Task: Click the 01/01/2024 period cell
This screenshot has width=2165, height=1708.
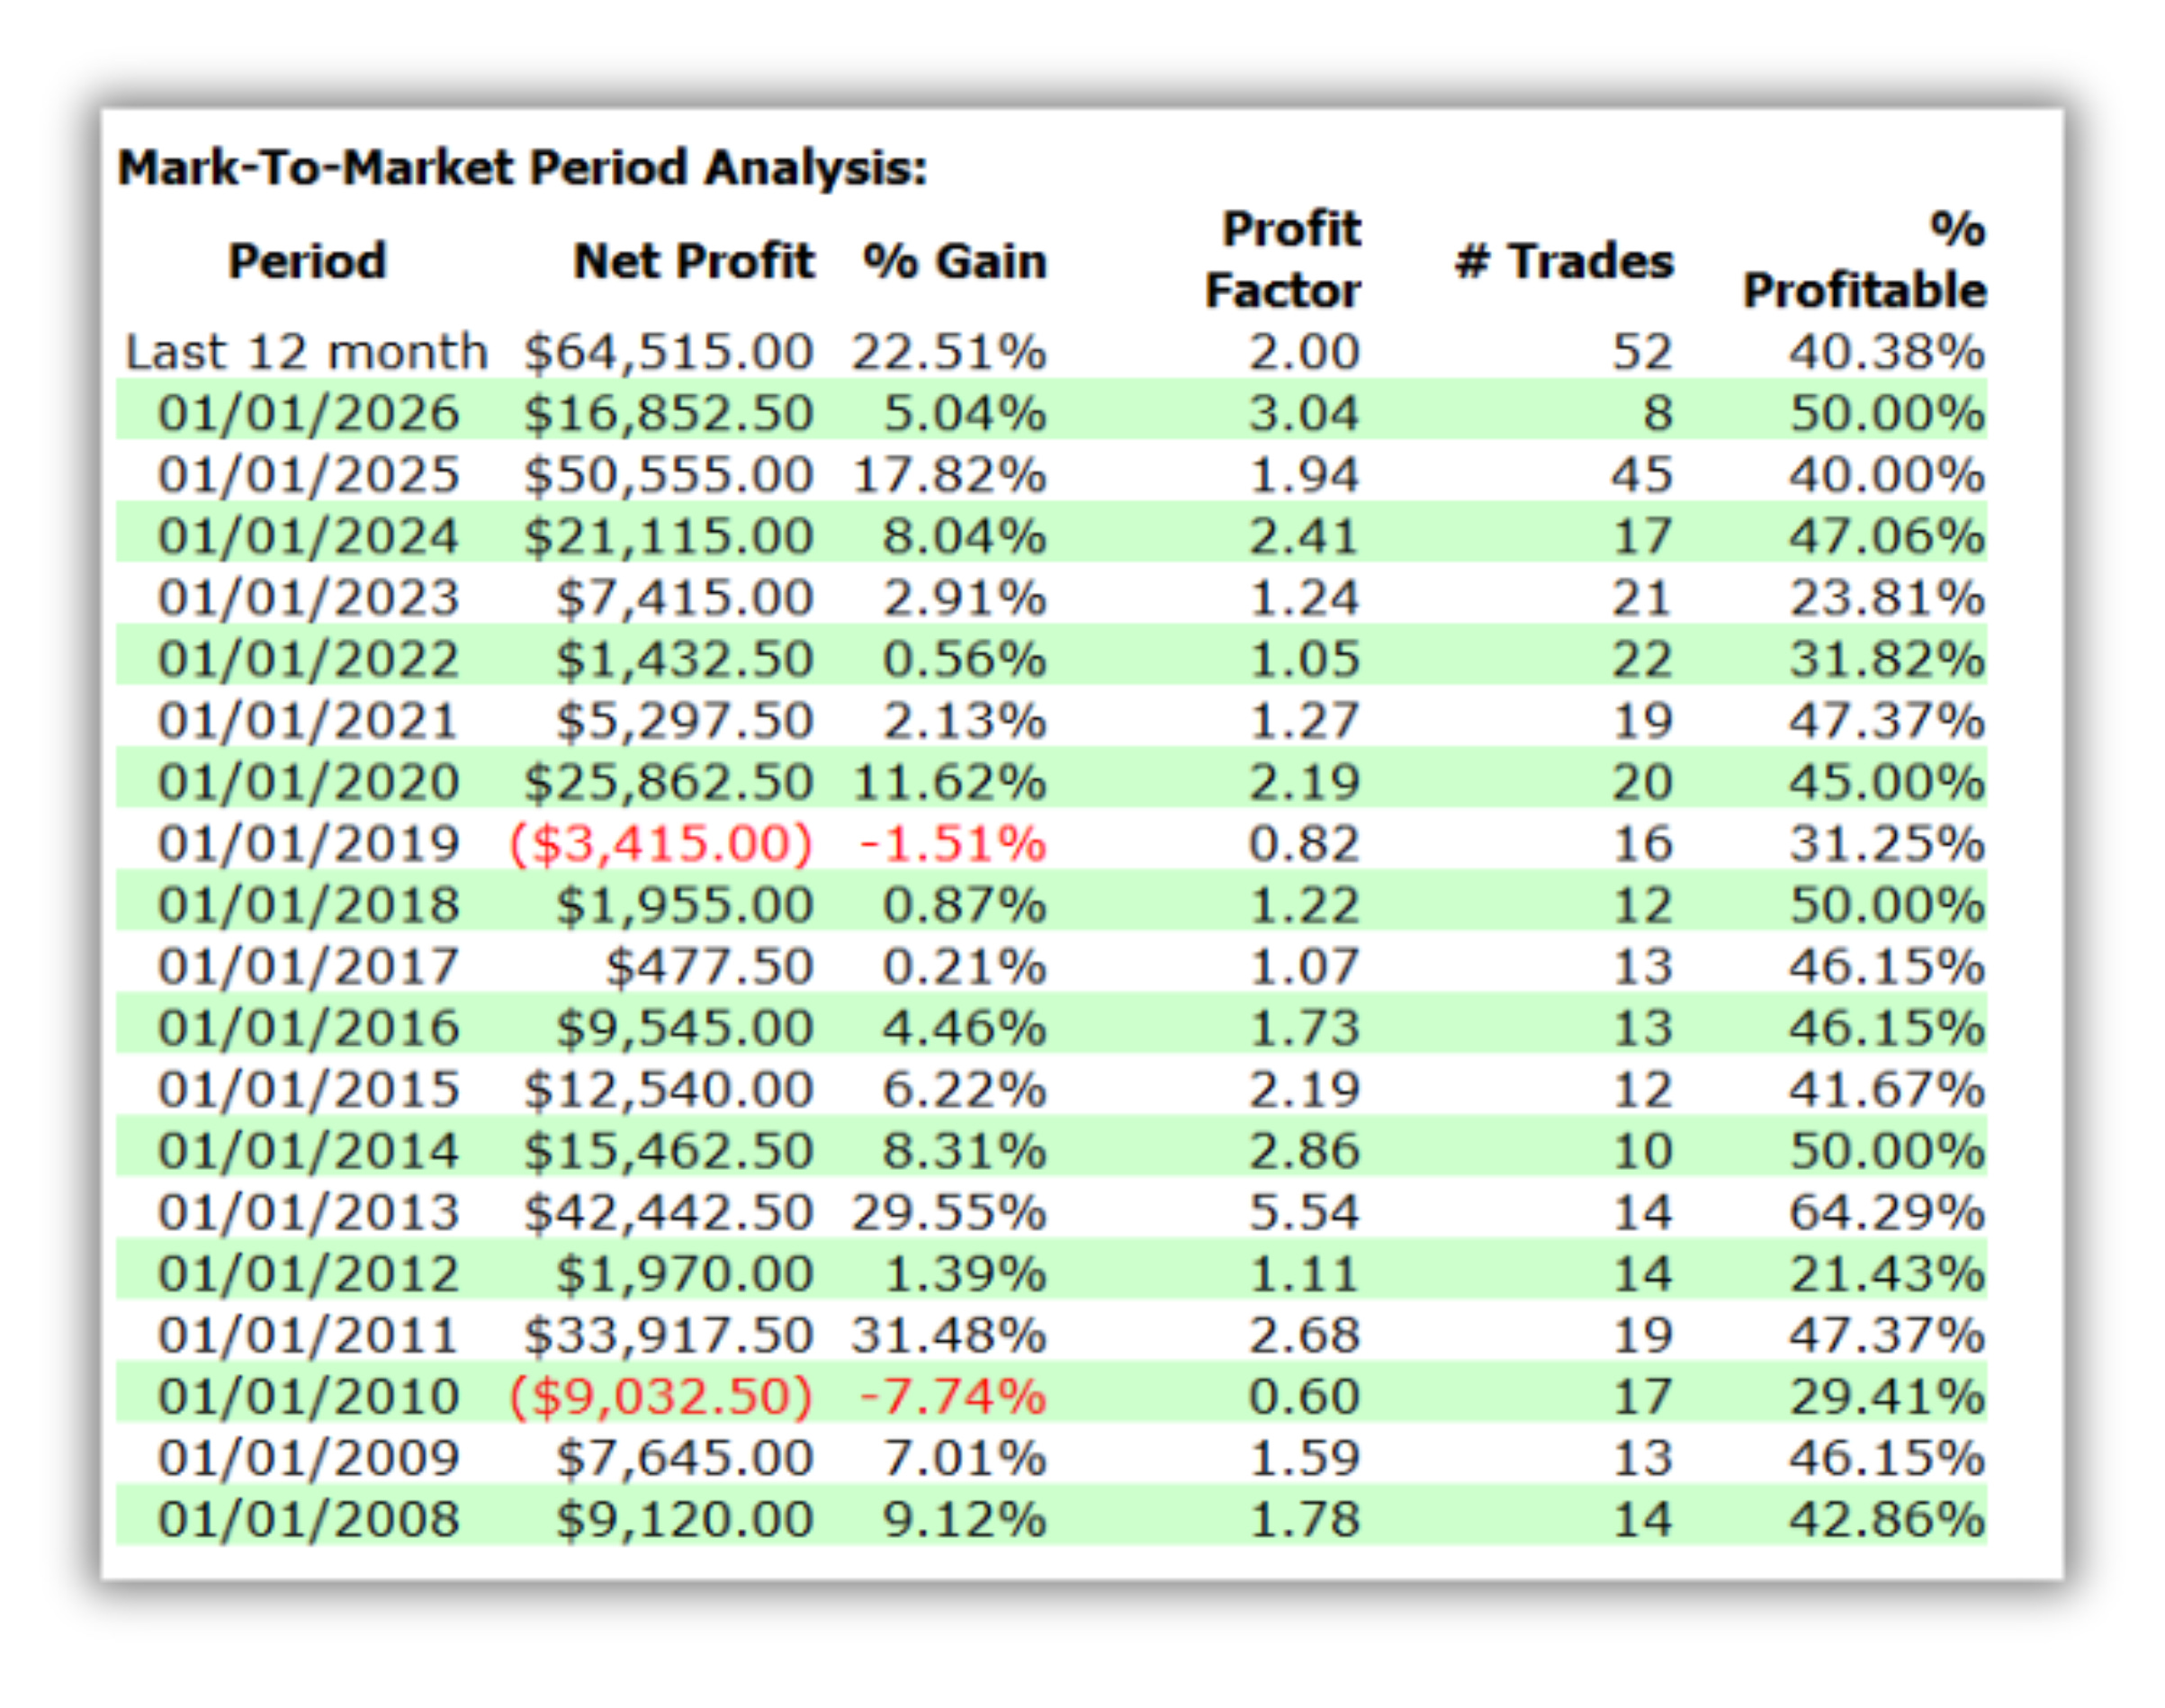Action: pyautogui.click(x=308, y=536)
